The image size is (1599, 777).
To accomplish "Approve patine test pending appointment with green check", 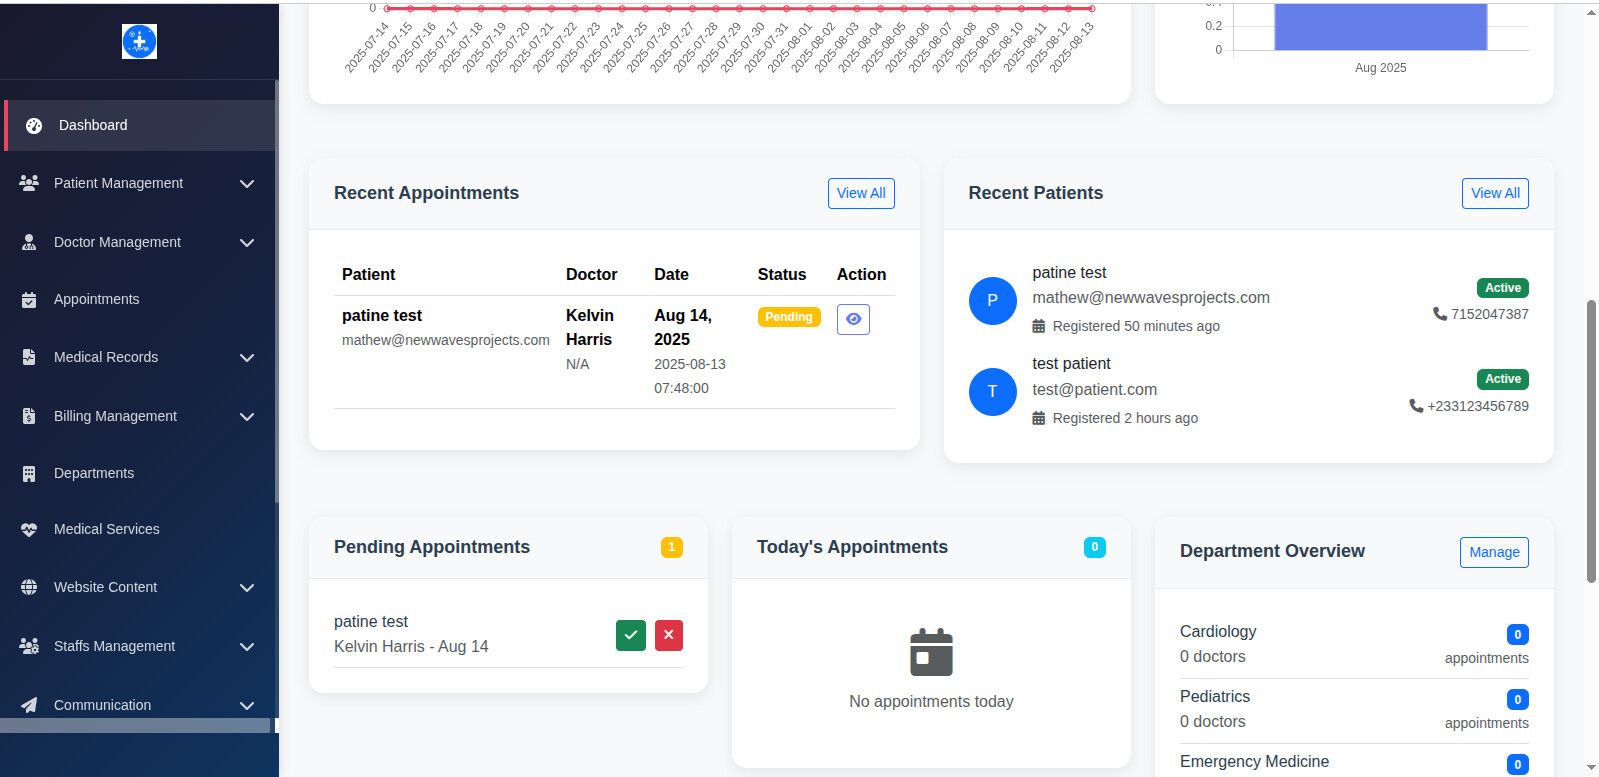I will [631, 635].
